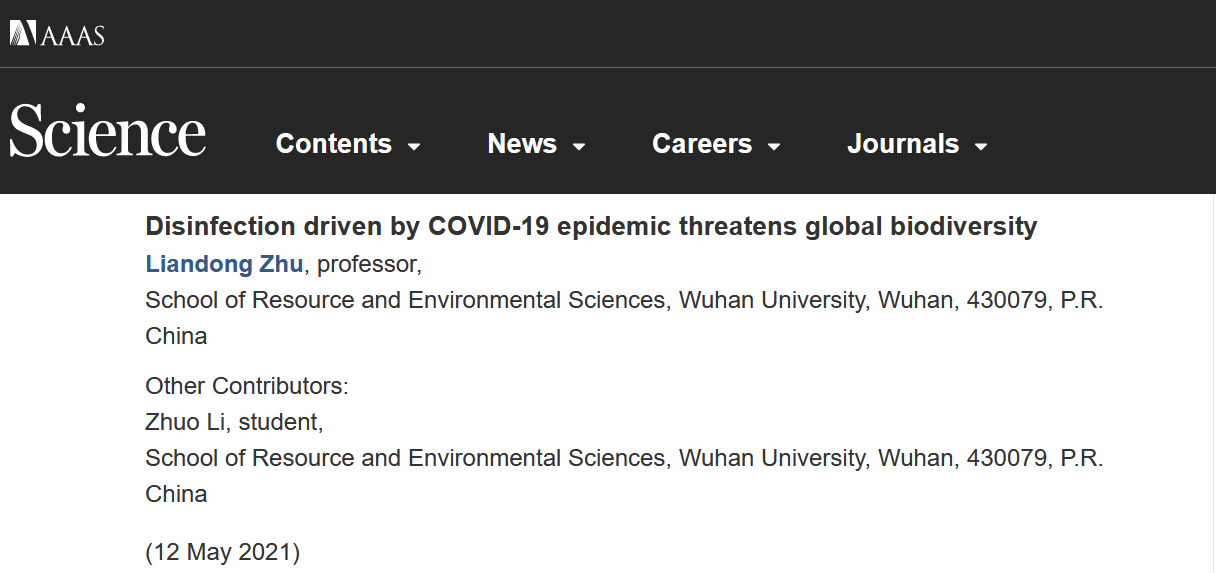This screenshot has width=1216, height=573.
Task: Open the Journals menu
Action: 903,144
